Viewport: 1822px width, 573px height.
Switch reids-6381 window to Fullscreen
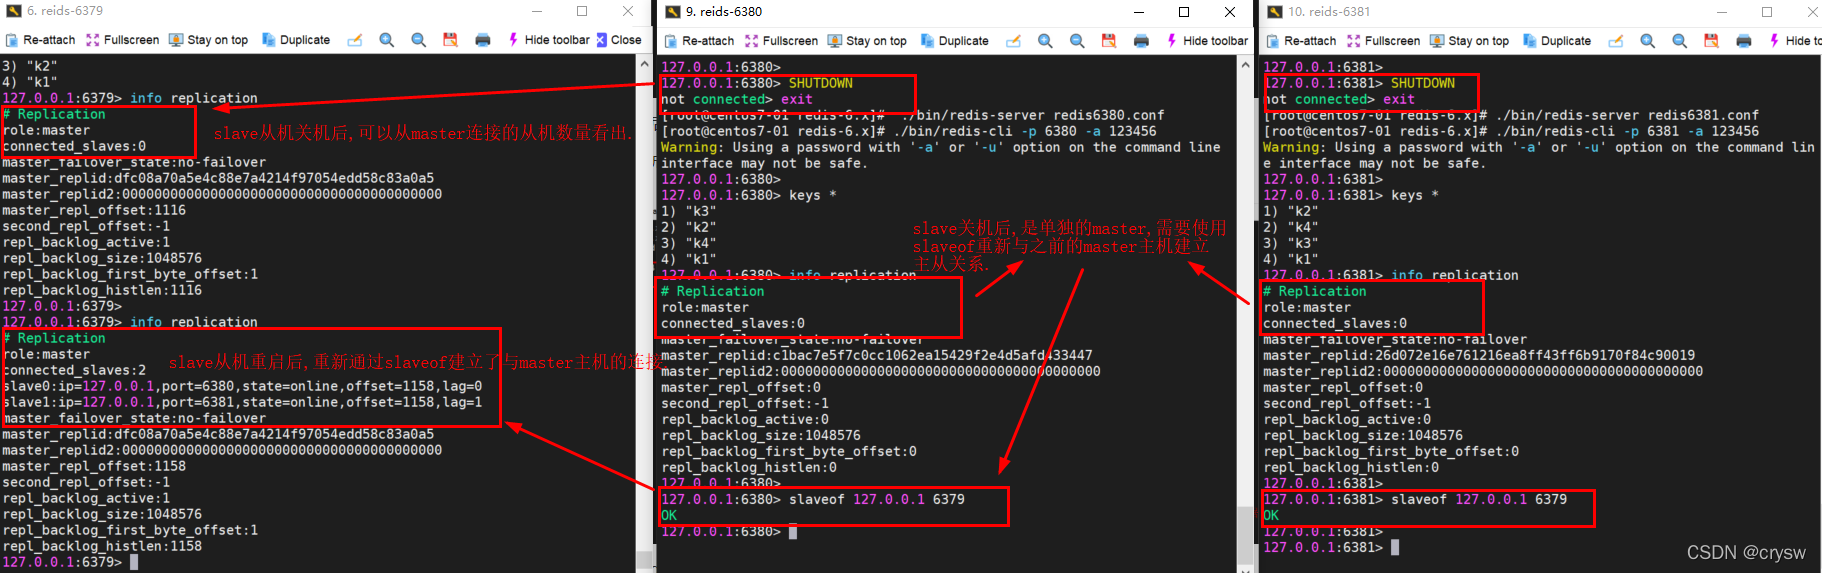(1383, 41)
